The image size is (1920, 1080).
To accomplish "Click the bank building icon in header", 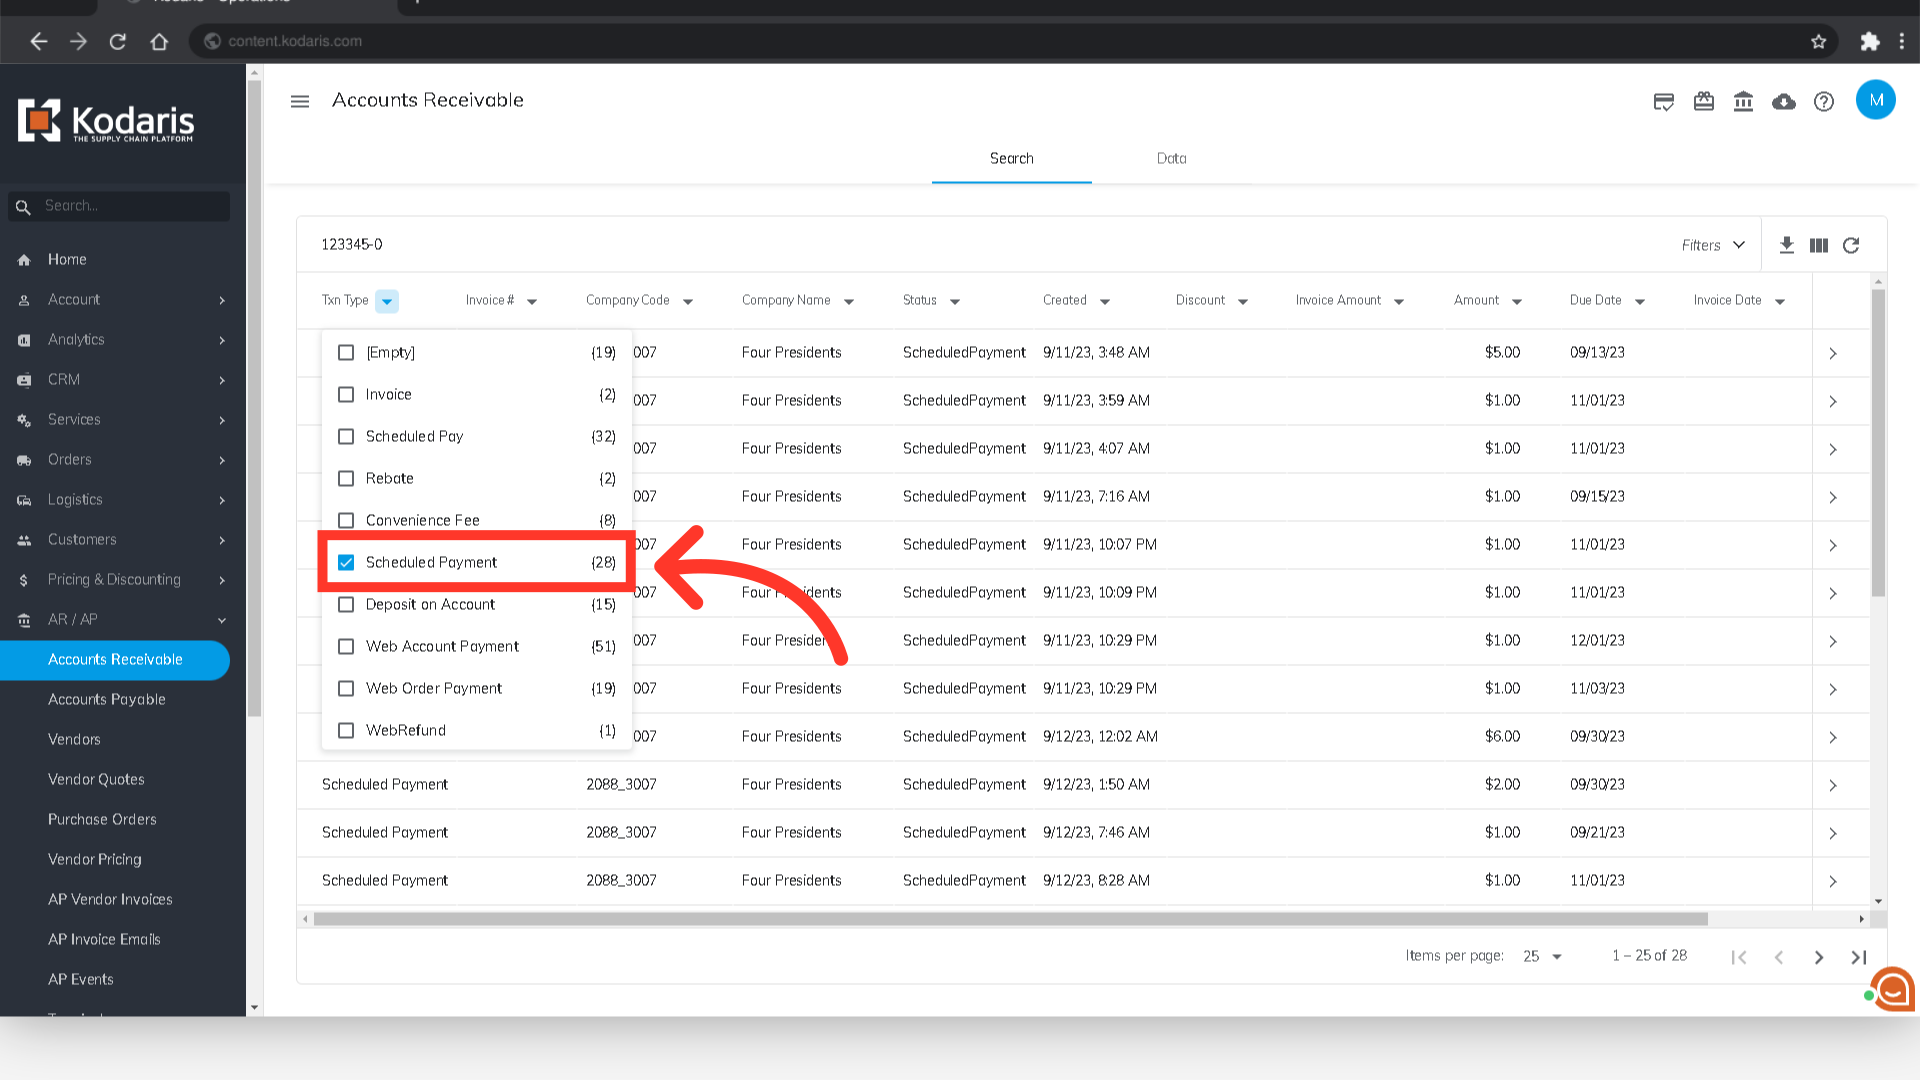I will click(1743, 101).
